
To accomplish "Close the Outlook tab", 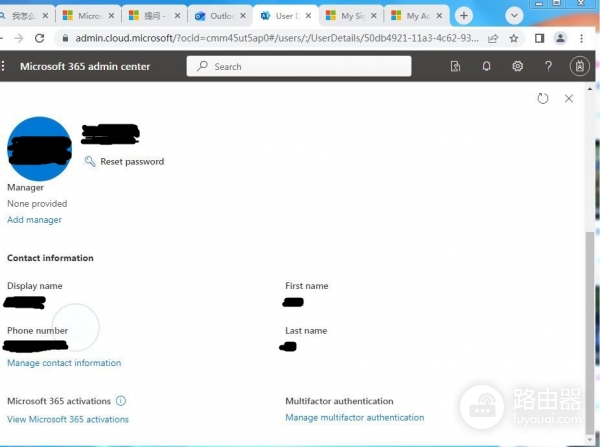I will [x=243, y=16].
